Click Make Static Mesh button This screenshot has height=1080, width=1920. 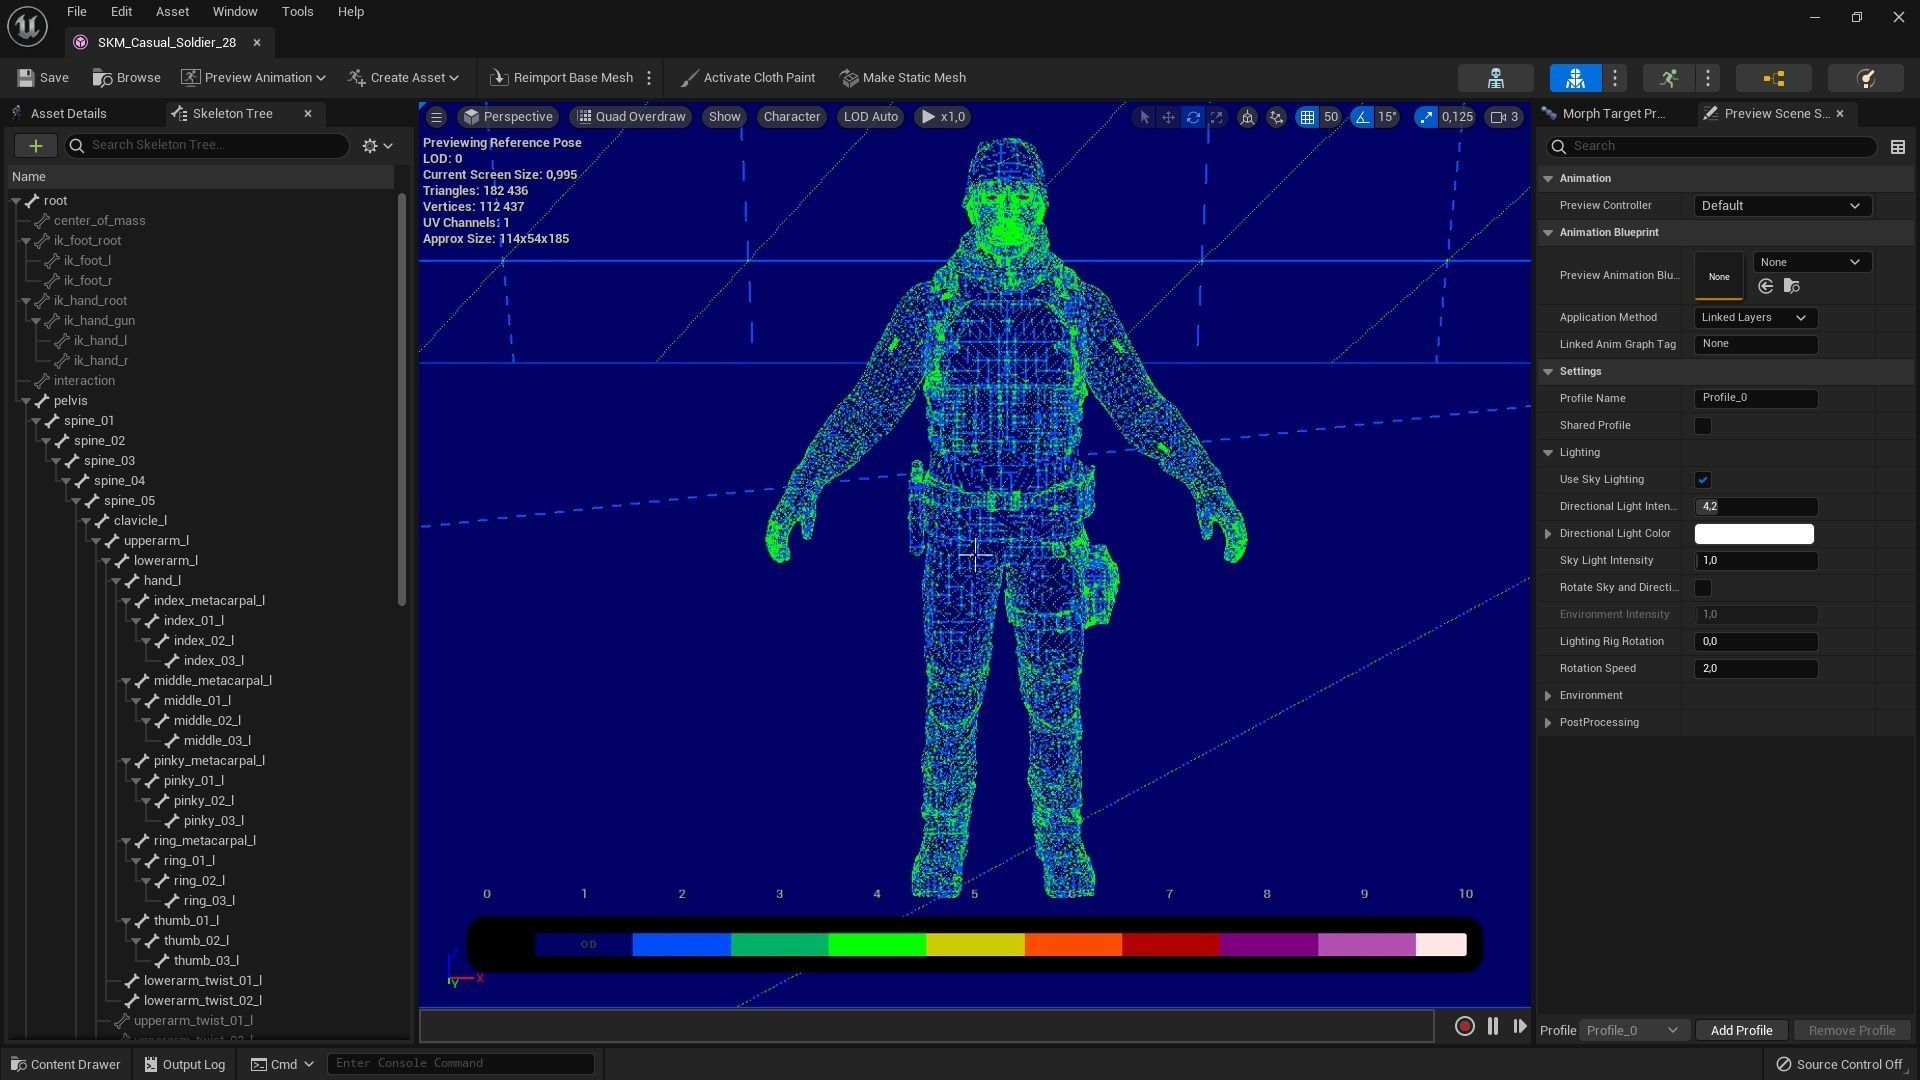903,78
